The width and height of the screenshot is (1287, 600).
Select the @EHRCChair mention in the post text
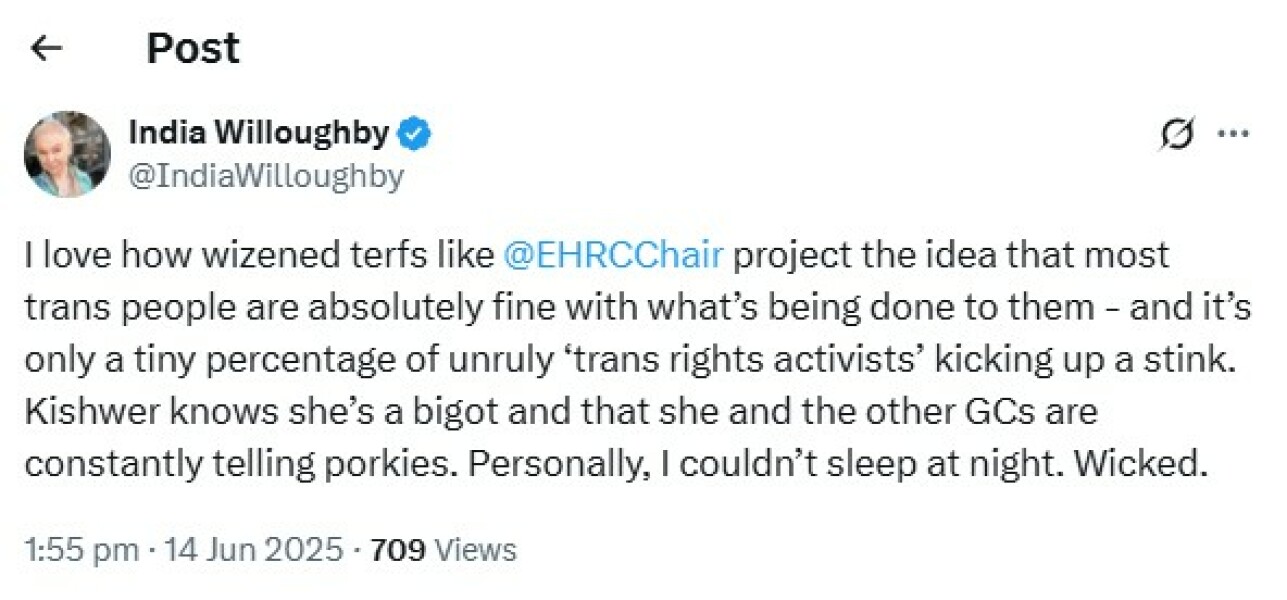614,255
